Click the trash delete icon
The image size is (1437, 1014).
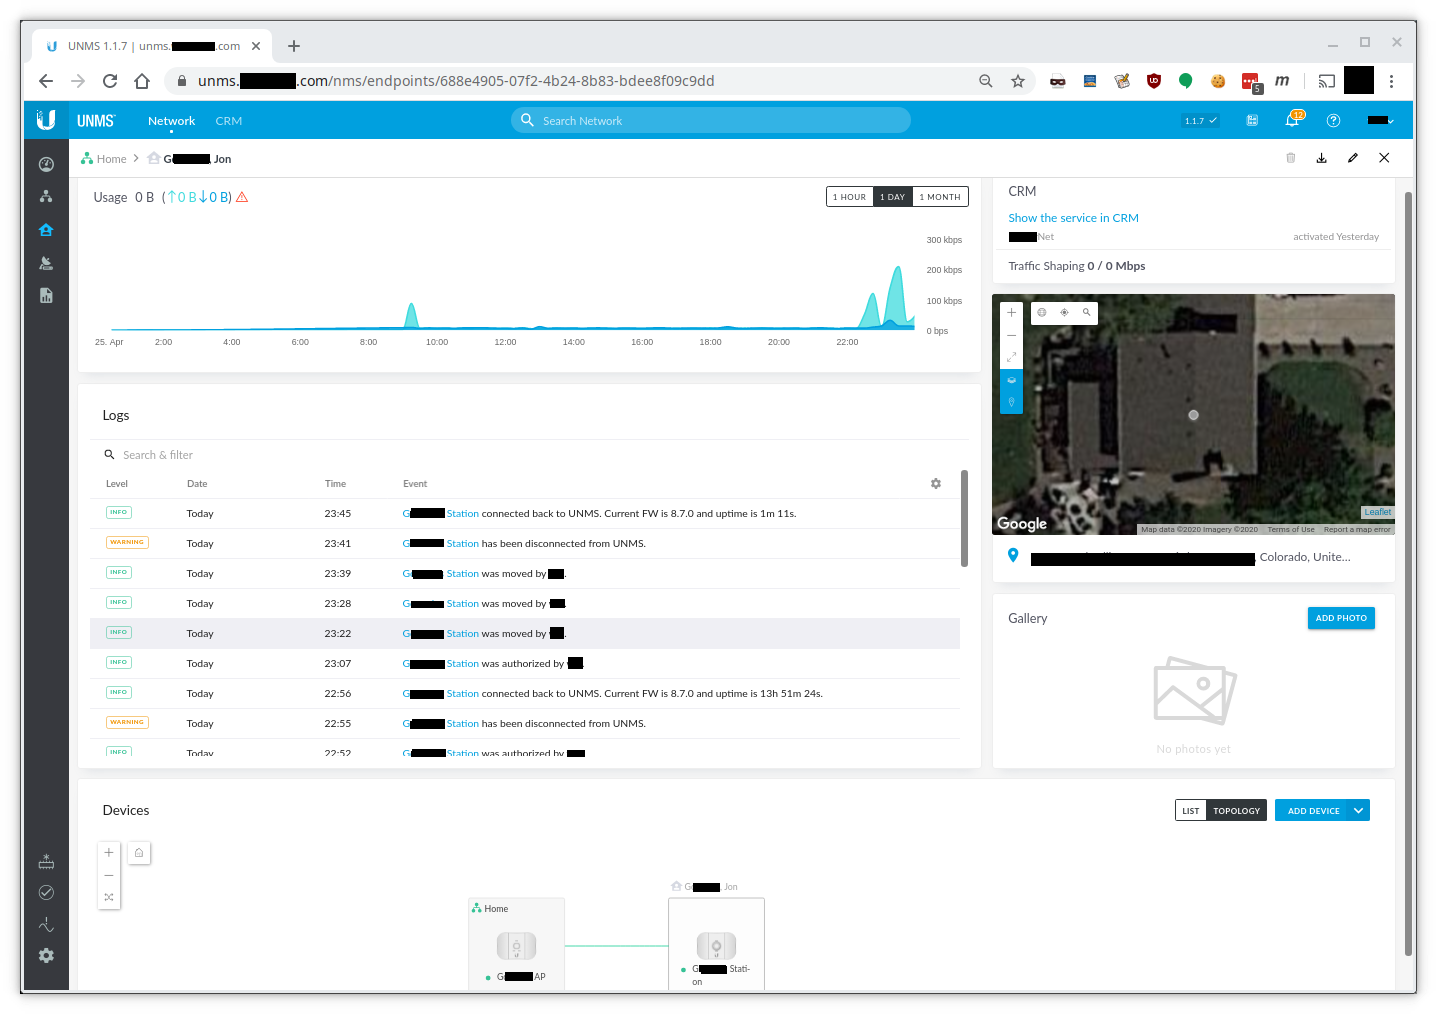1290,158
